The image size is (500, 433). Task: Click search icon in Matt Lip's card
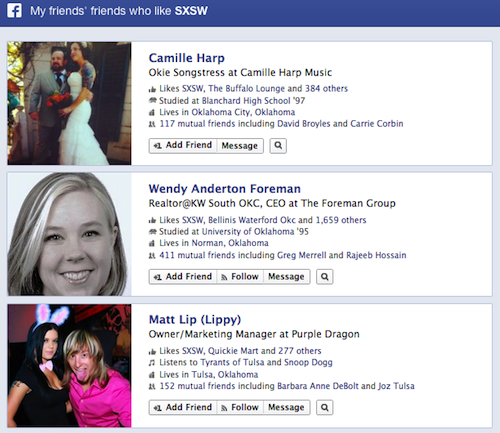click(x=324, y=407)
